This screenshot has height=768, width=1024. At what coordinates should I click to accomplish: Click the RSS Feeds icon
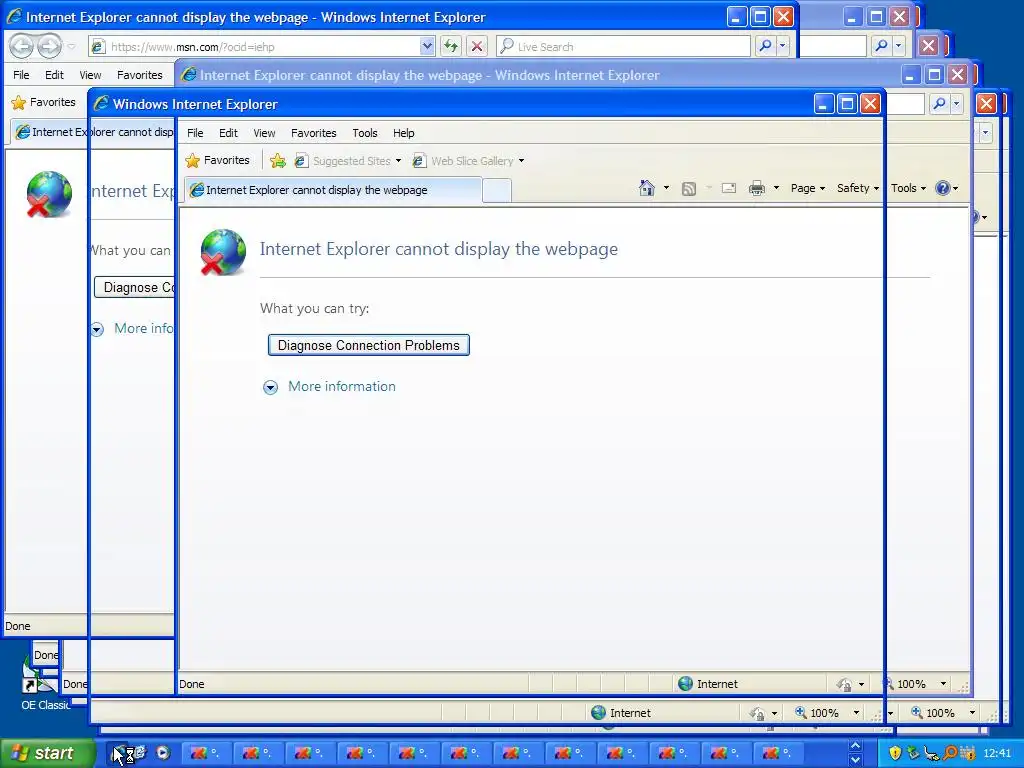point(688,189)
